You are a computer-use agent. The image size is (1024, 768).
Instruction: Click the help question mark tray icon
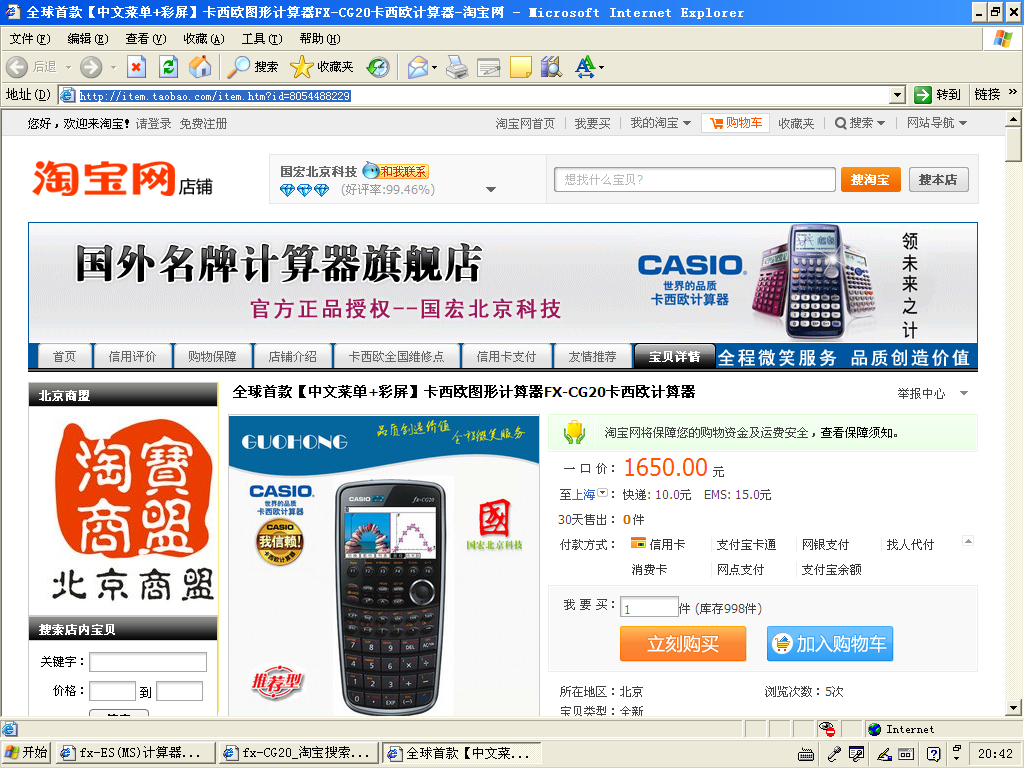point(933,754)
